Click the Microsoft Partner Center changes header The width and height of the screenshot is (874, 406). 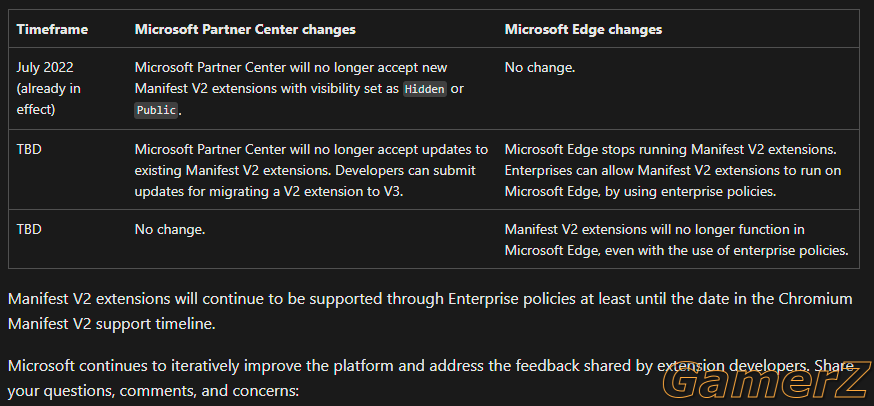point(245,30)
